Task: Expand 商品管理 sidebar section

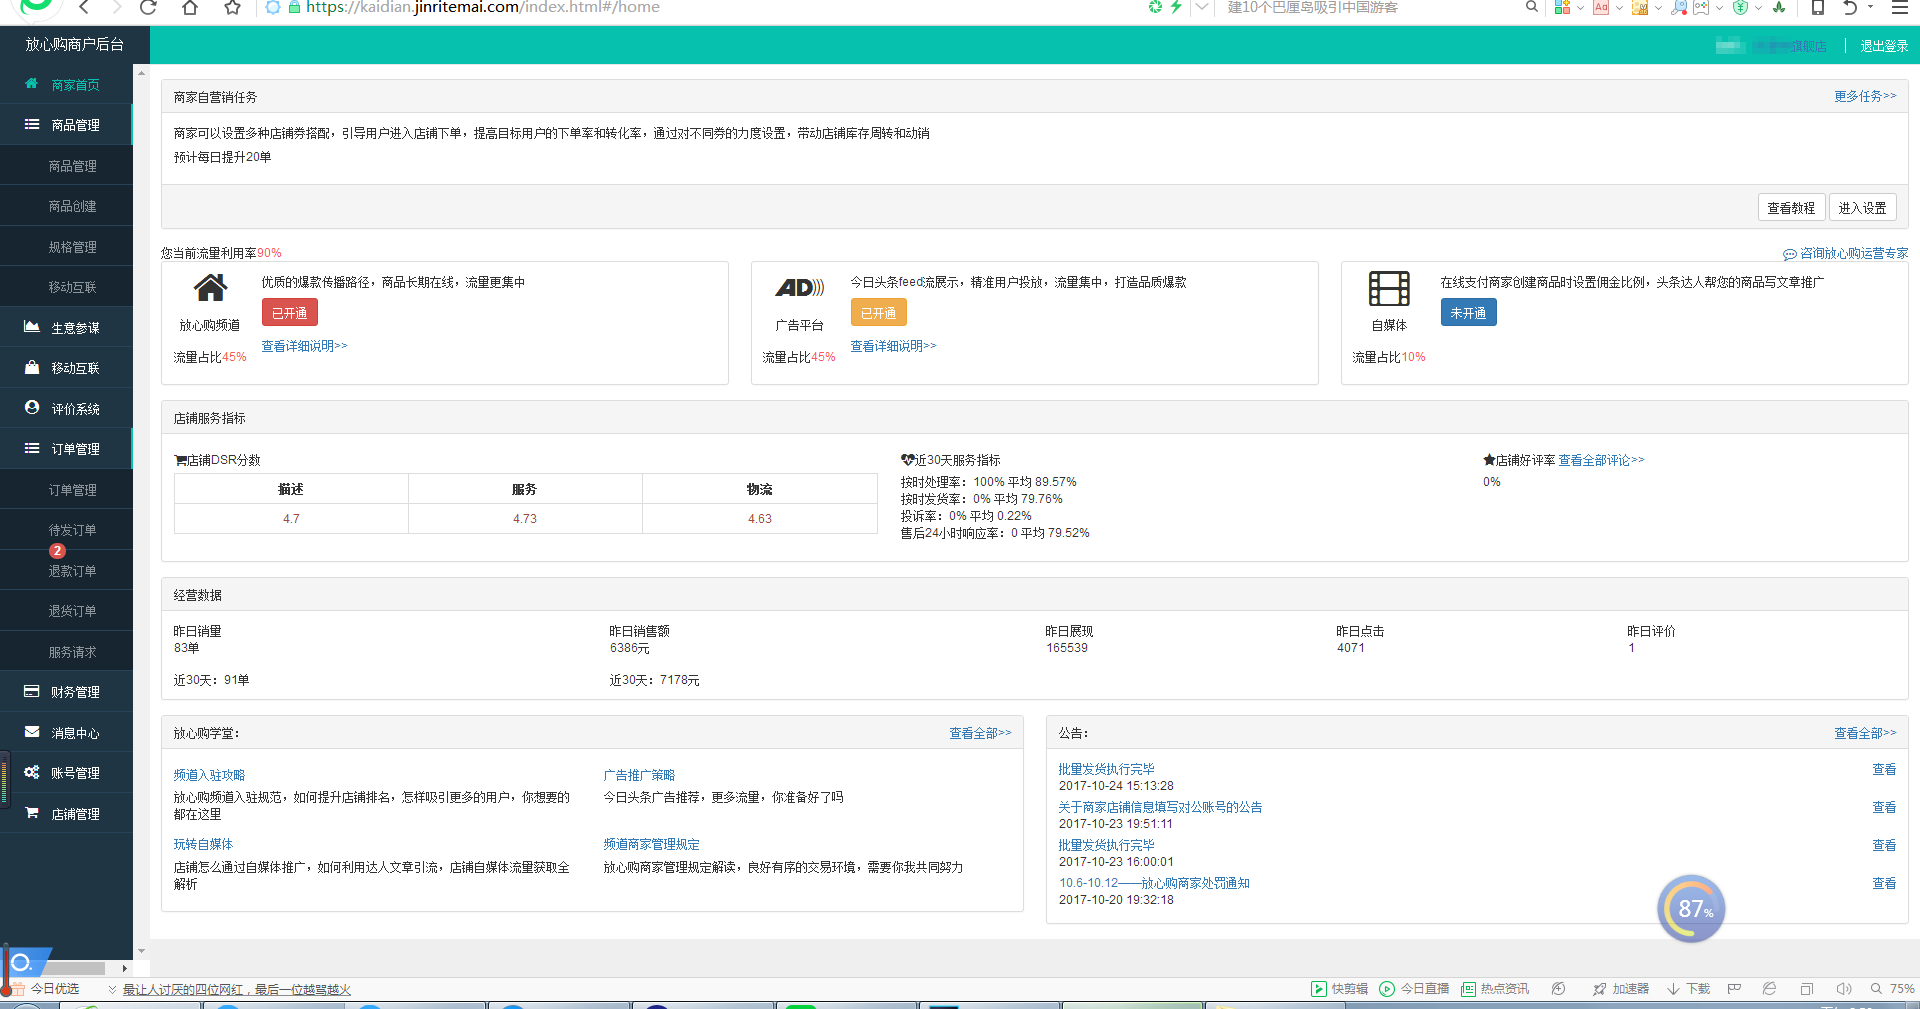Action: coord(66,125)
